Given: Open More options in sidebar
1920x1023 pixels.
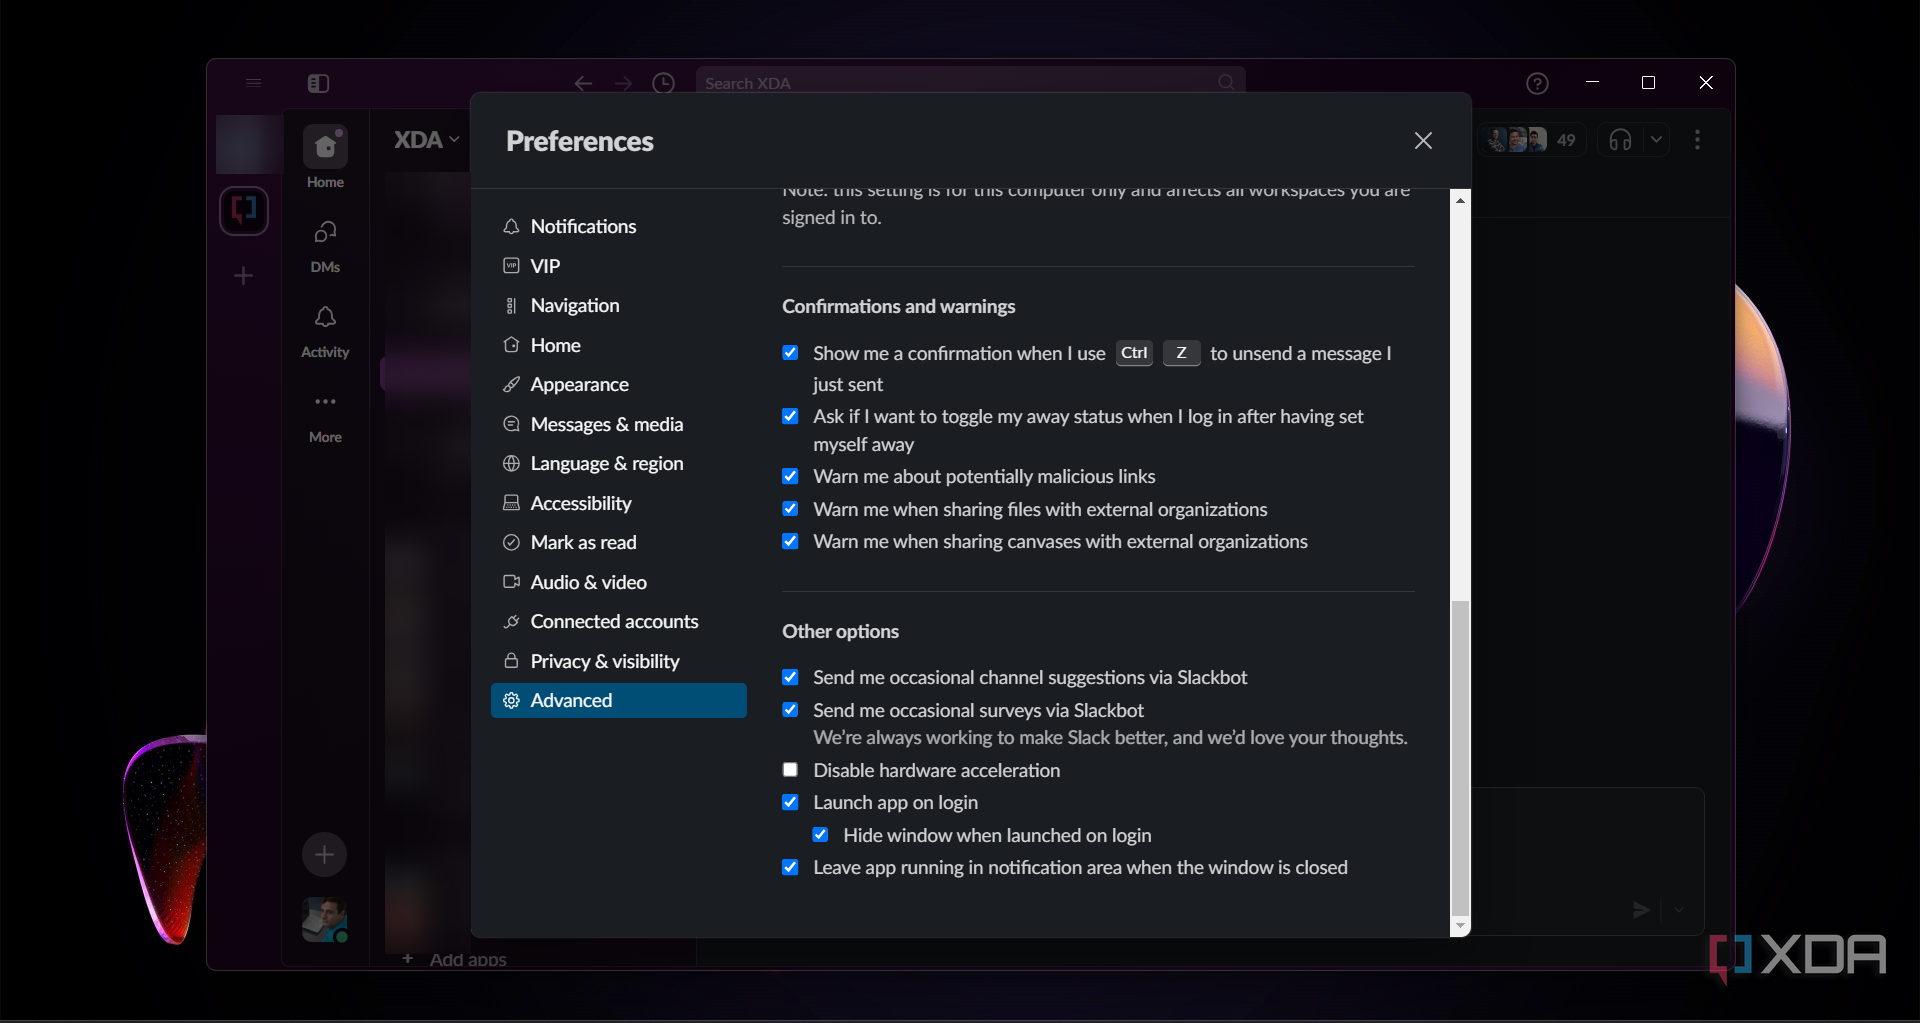Looking at the screenshot, I should pyautogui.click(x=325, y=417).
